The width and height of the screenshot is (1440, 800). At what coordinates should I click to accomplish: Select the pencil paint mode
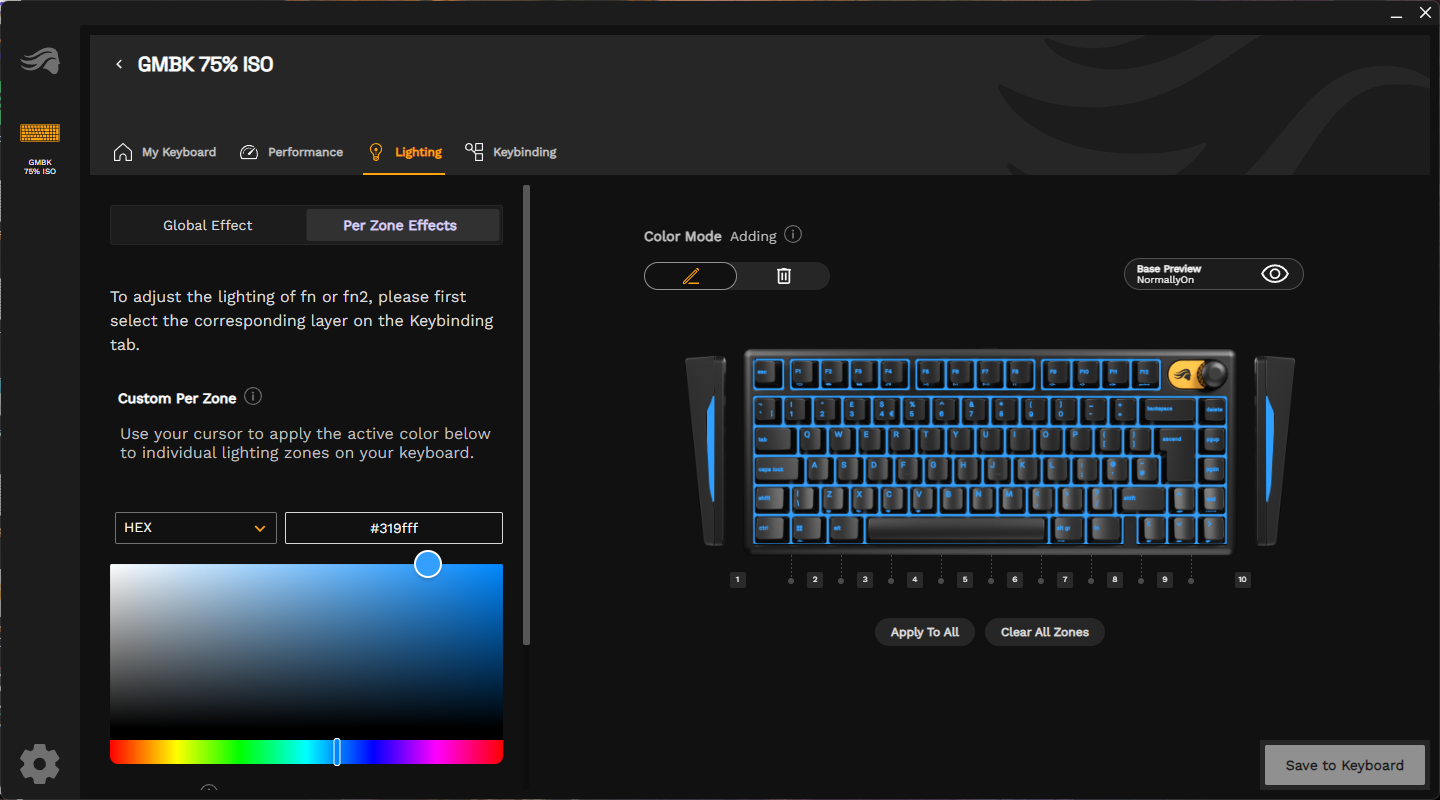coord(691,276)
